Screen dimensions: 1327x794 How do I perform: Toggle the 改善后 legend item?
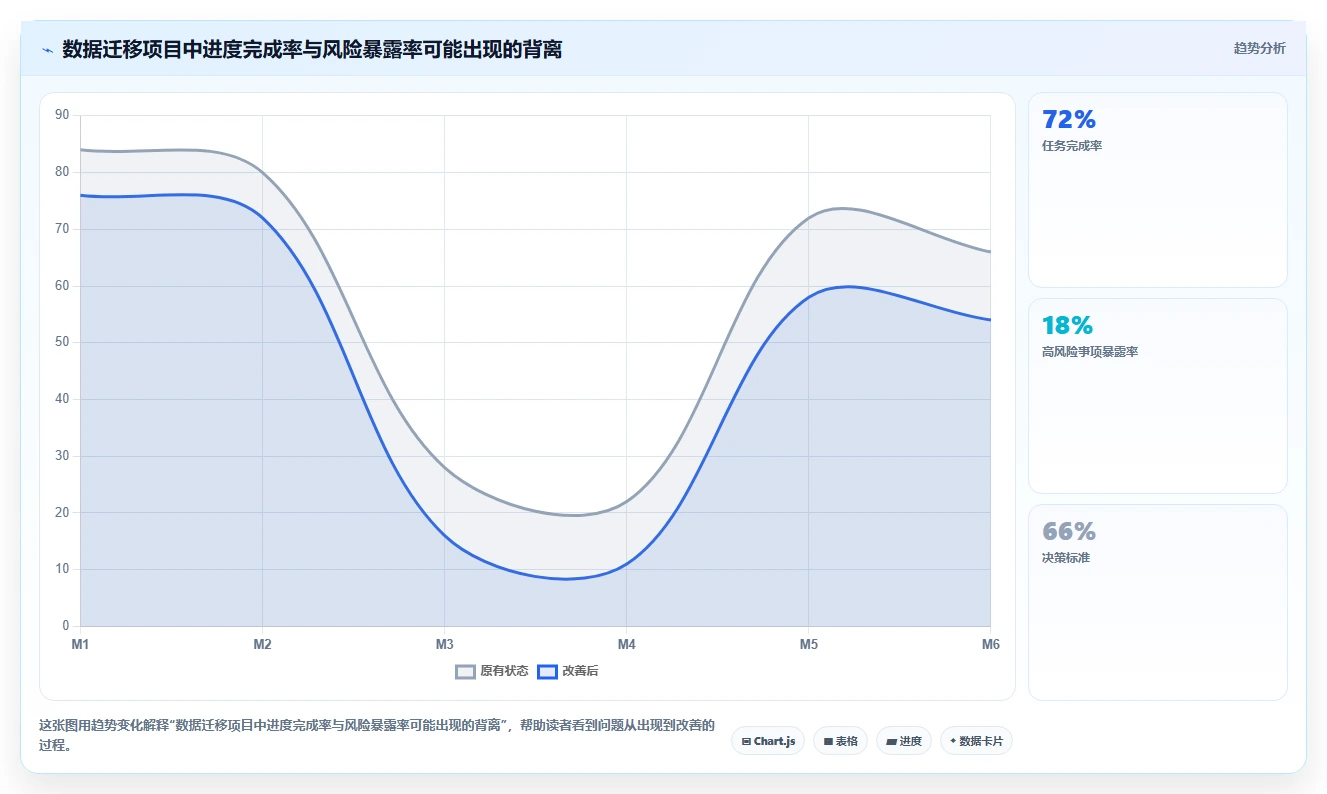[567, 671]
